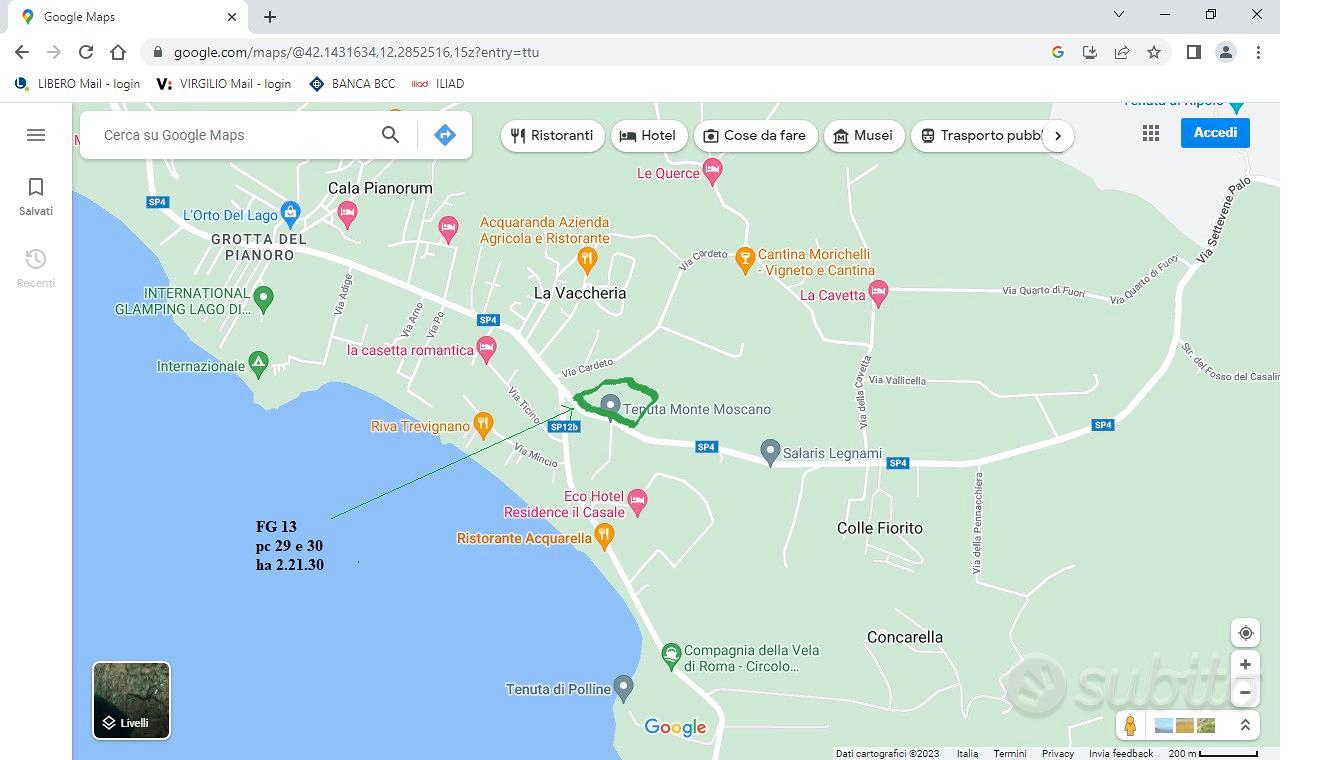Filter map by Ristoranti
This screenshot has width=1332, height=760.
pos(552,136)
